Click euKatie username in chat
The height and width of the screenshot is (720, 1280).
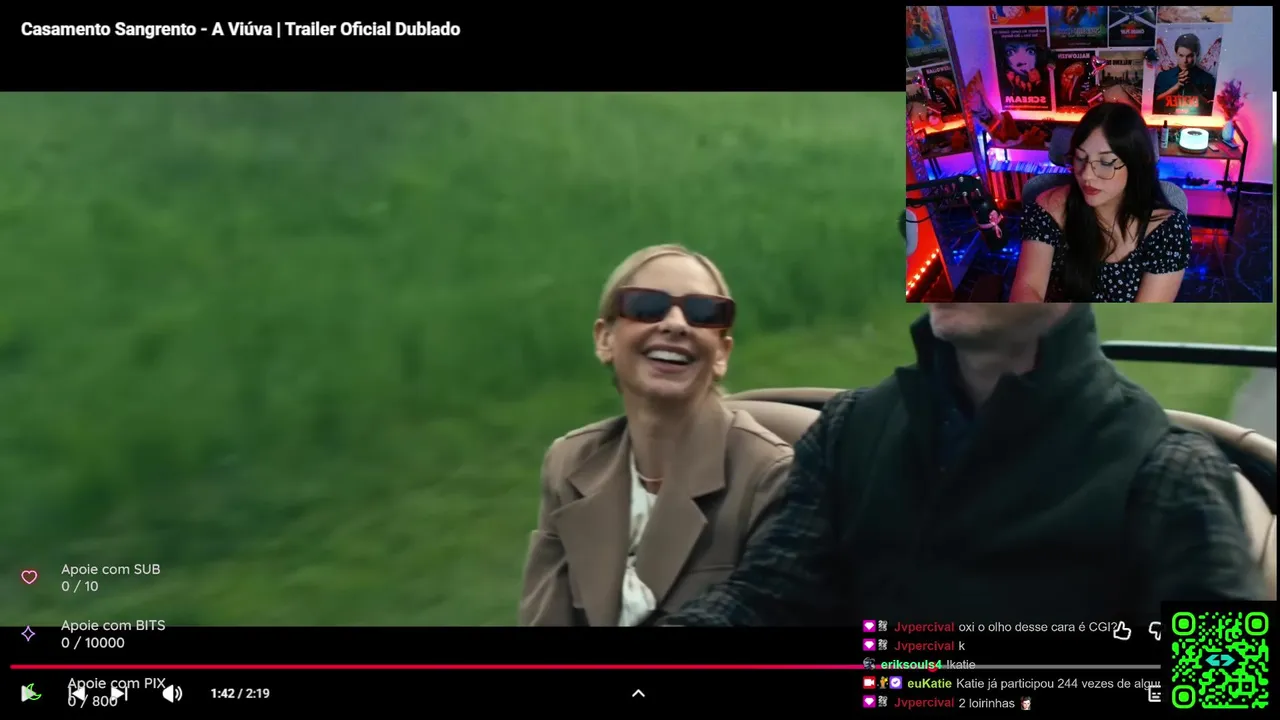[x=929, y=683]
